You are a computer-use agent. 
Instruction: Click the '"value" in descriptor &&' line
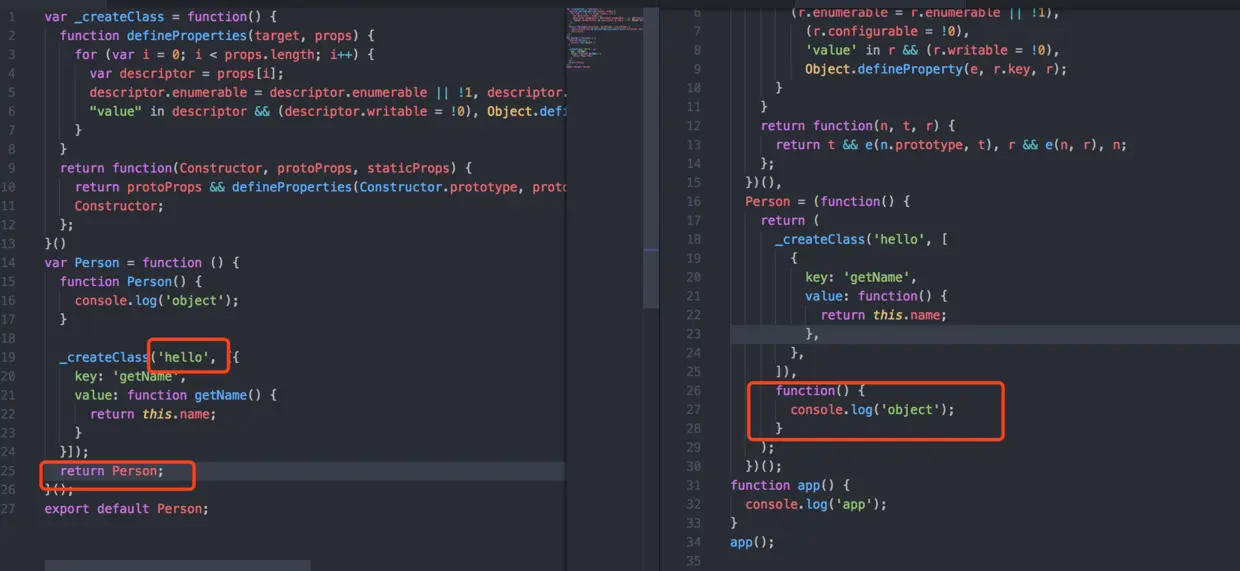tap(328, 112)
